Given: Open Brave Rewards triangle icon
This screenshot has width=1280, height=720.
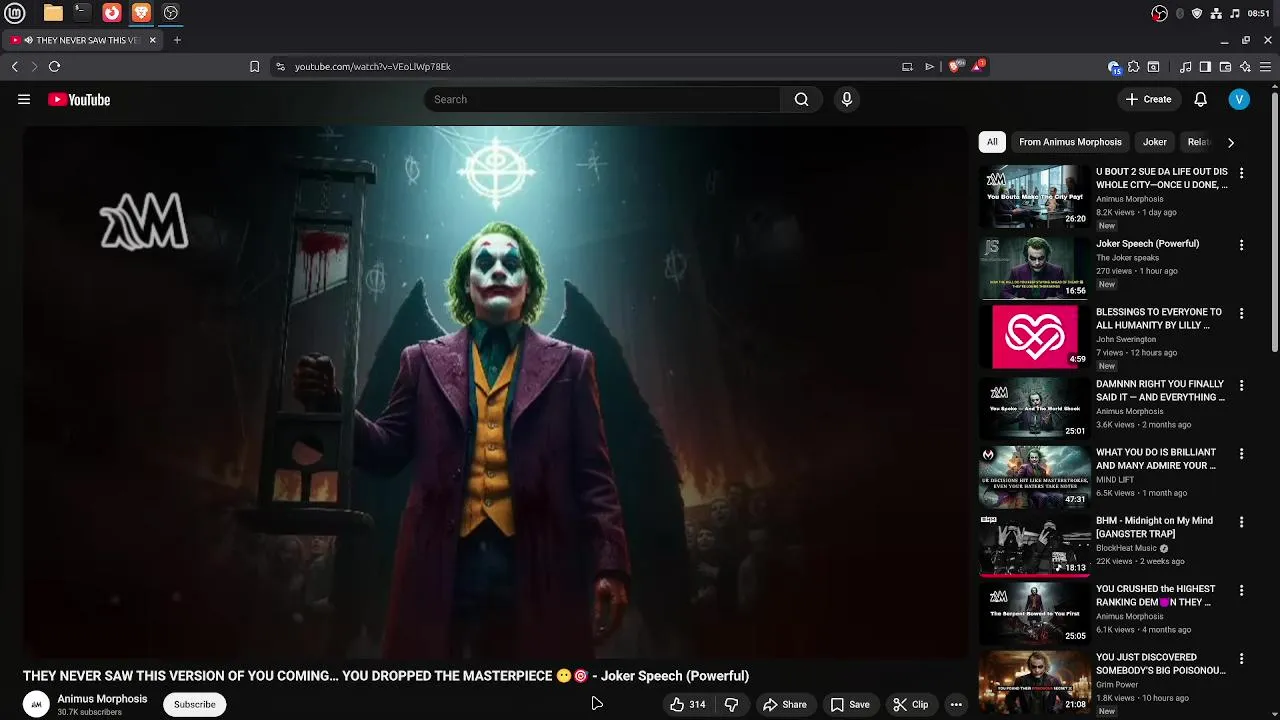Looking at the screenshot, I should 980,66.
